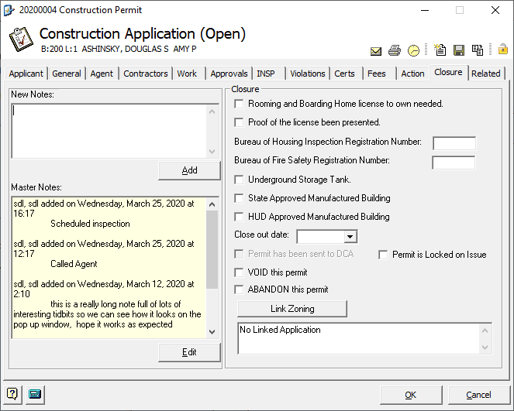Viewport: 514px width, 411px height.
Task: Tick HUD Approved Manufactured Building
Action: [x=239, y=217]
